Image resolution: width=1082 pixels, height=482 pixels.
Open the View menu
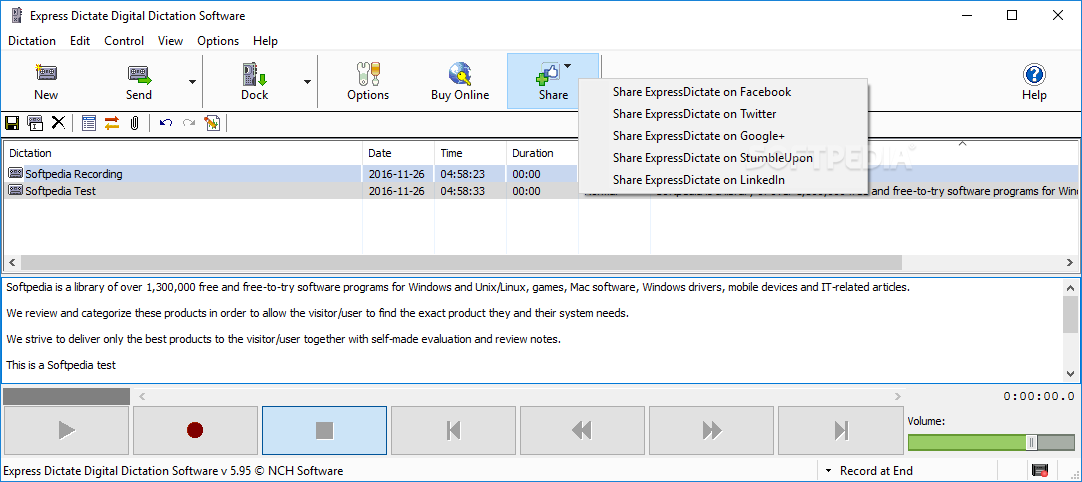point(170,41)
